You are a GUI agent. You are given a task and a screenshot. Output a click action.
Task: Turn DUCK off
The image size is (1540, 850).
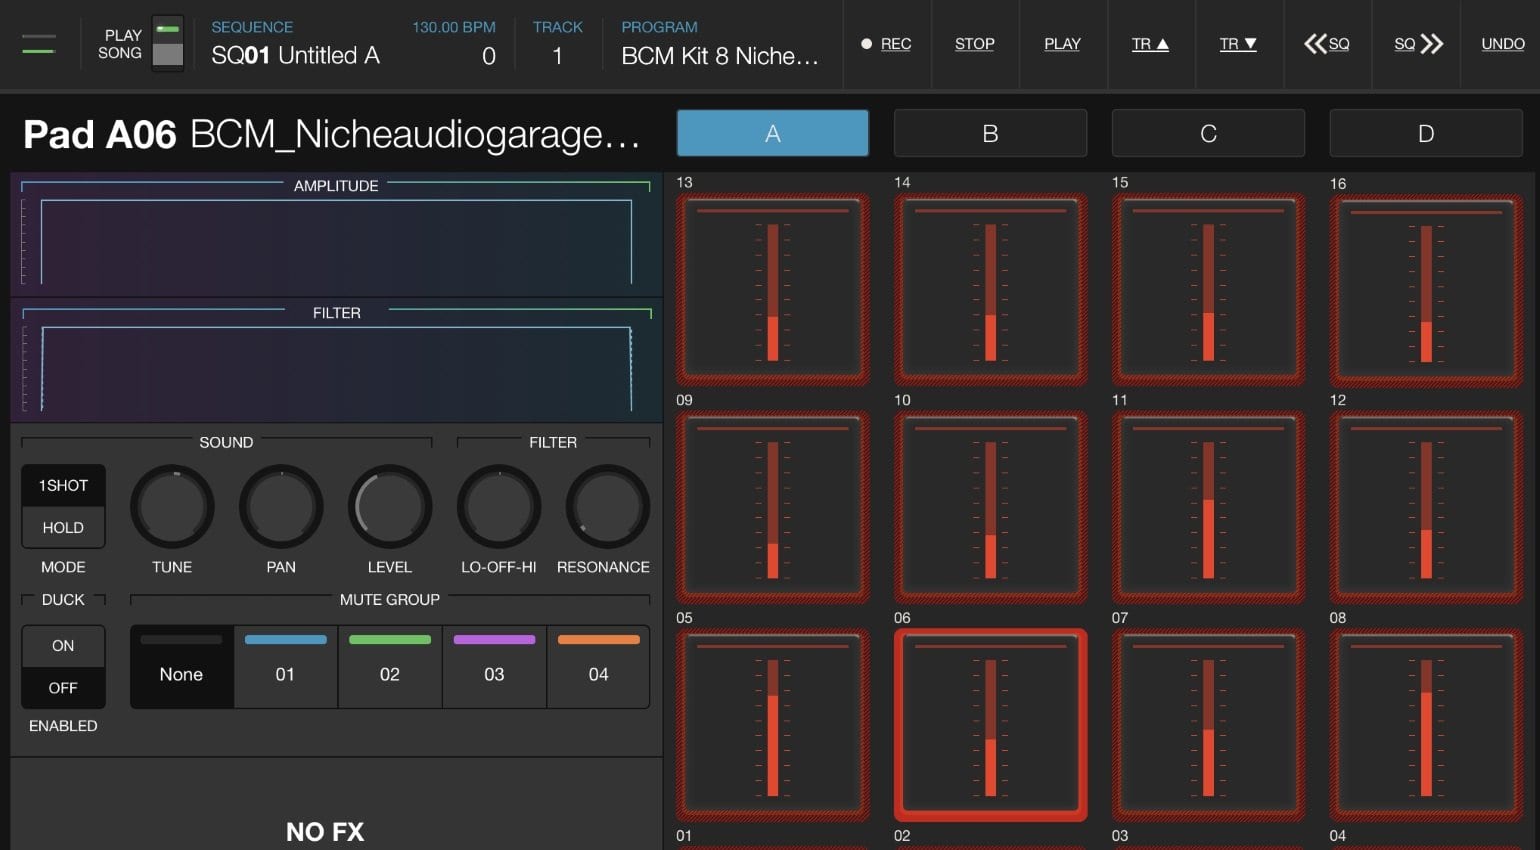point(62,687)
